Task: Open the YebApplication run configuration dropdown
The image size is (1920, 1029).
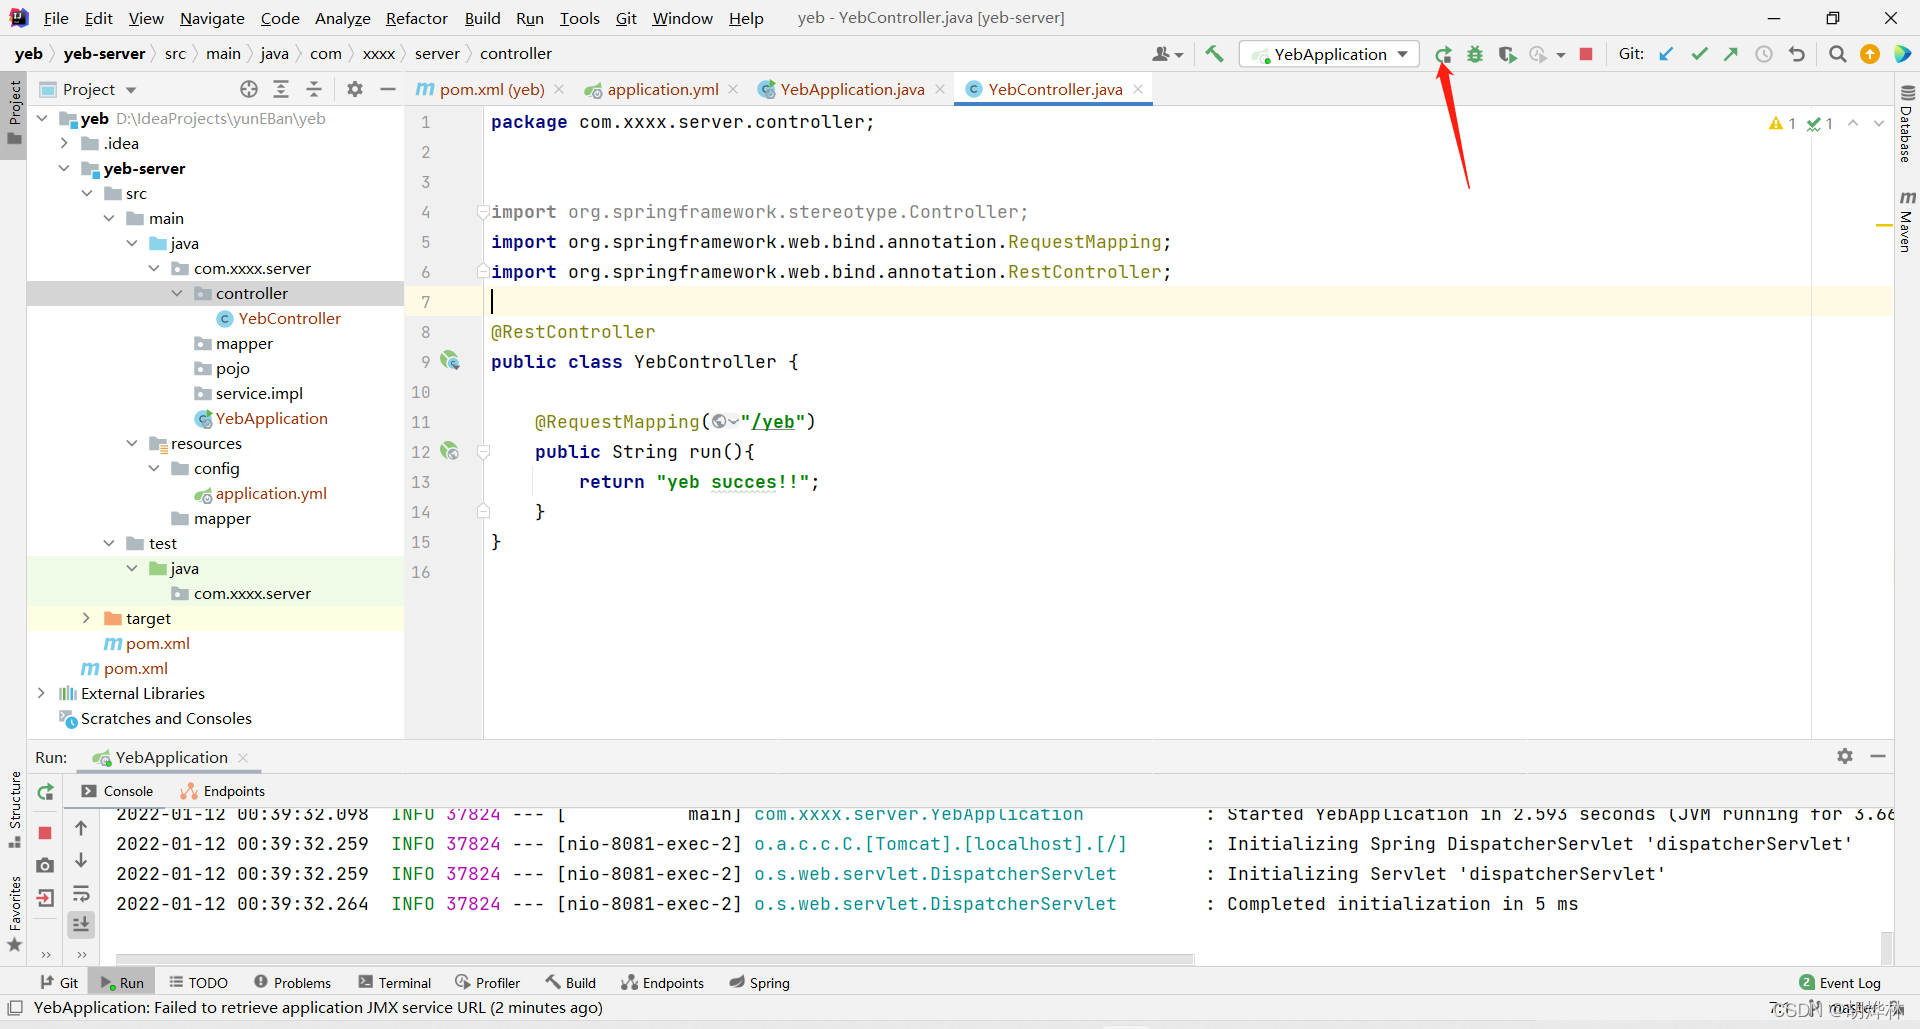Action: 1329,54
